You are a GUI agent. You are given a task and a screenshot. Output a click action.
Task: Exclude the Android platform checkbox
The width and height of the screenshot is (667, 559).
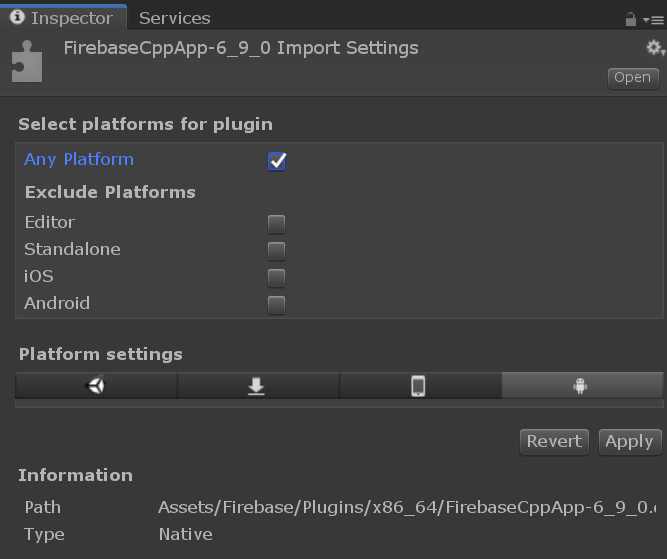276,305
